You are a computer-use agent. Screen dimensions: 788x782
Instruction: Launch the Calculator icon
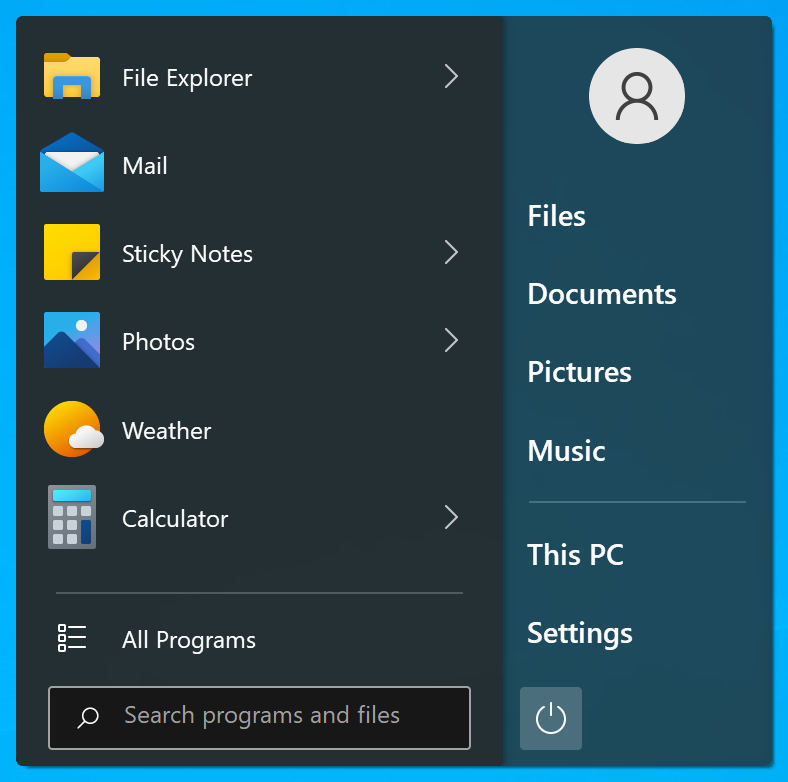(72, 517)
